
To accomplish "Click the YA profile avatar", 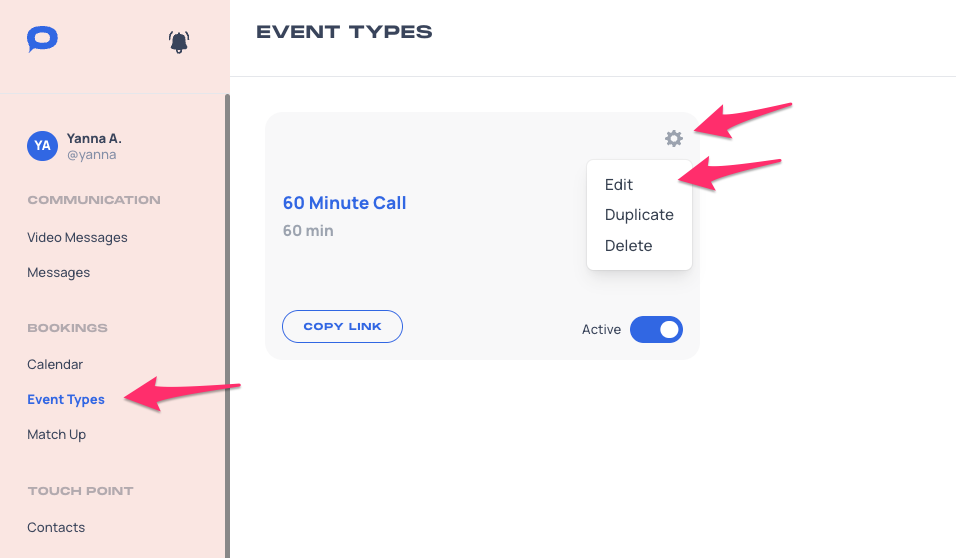I will coord(42,146).
